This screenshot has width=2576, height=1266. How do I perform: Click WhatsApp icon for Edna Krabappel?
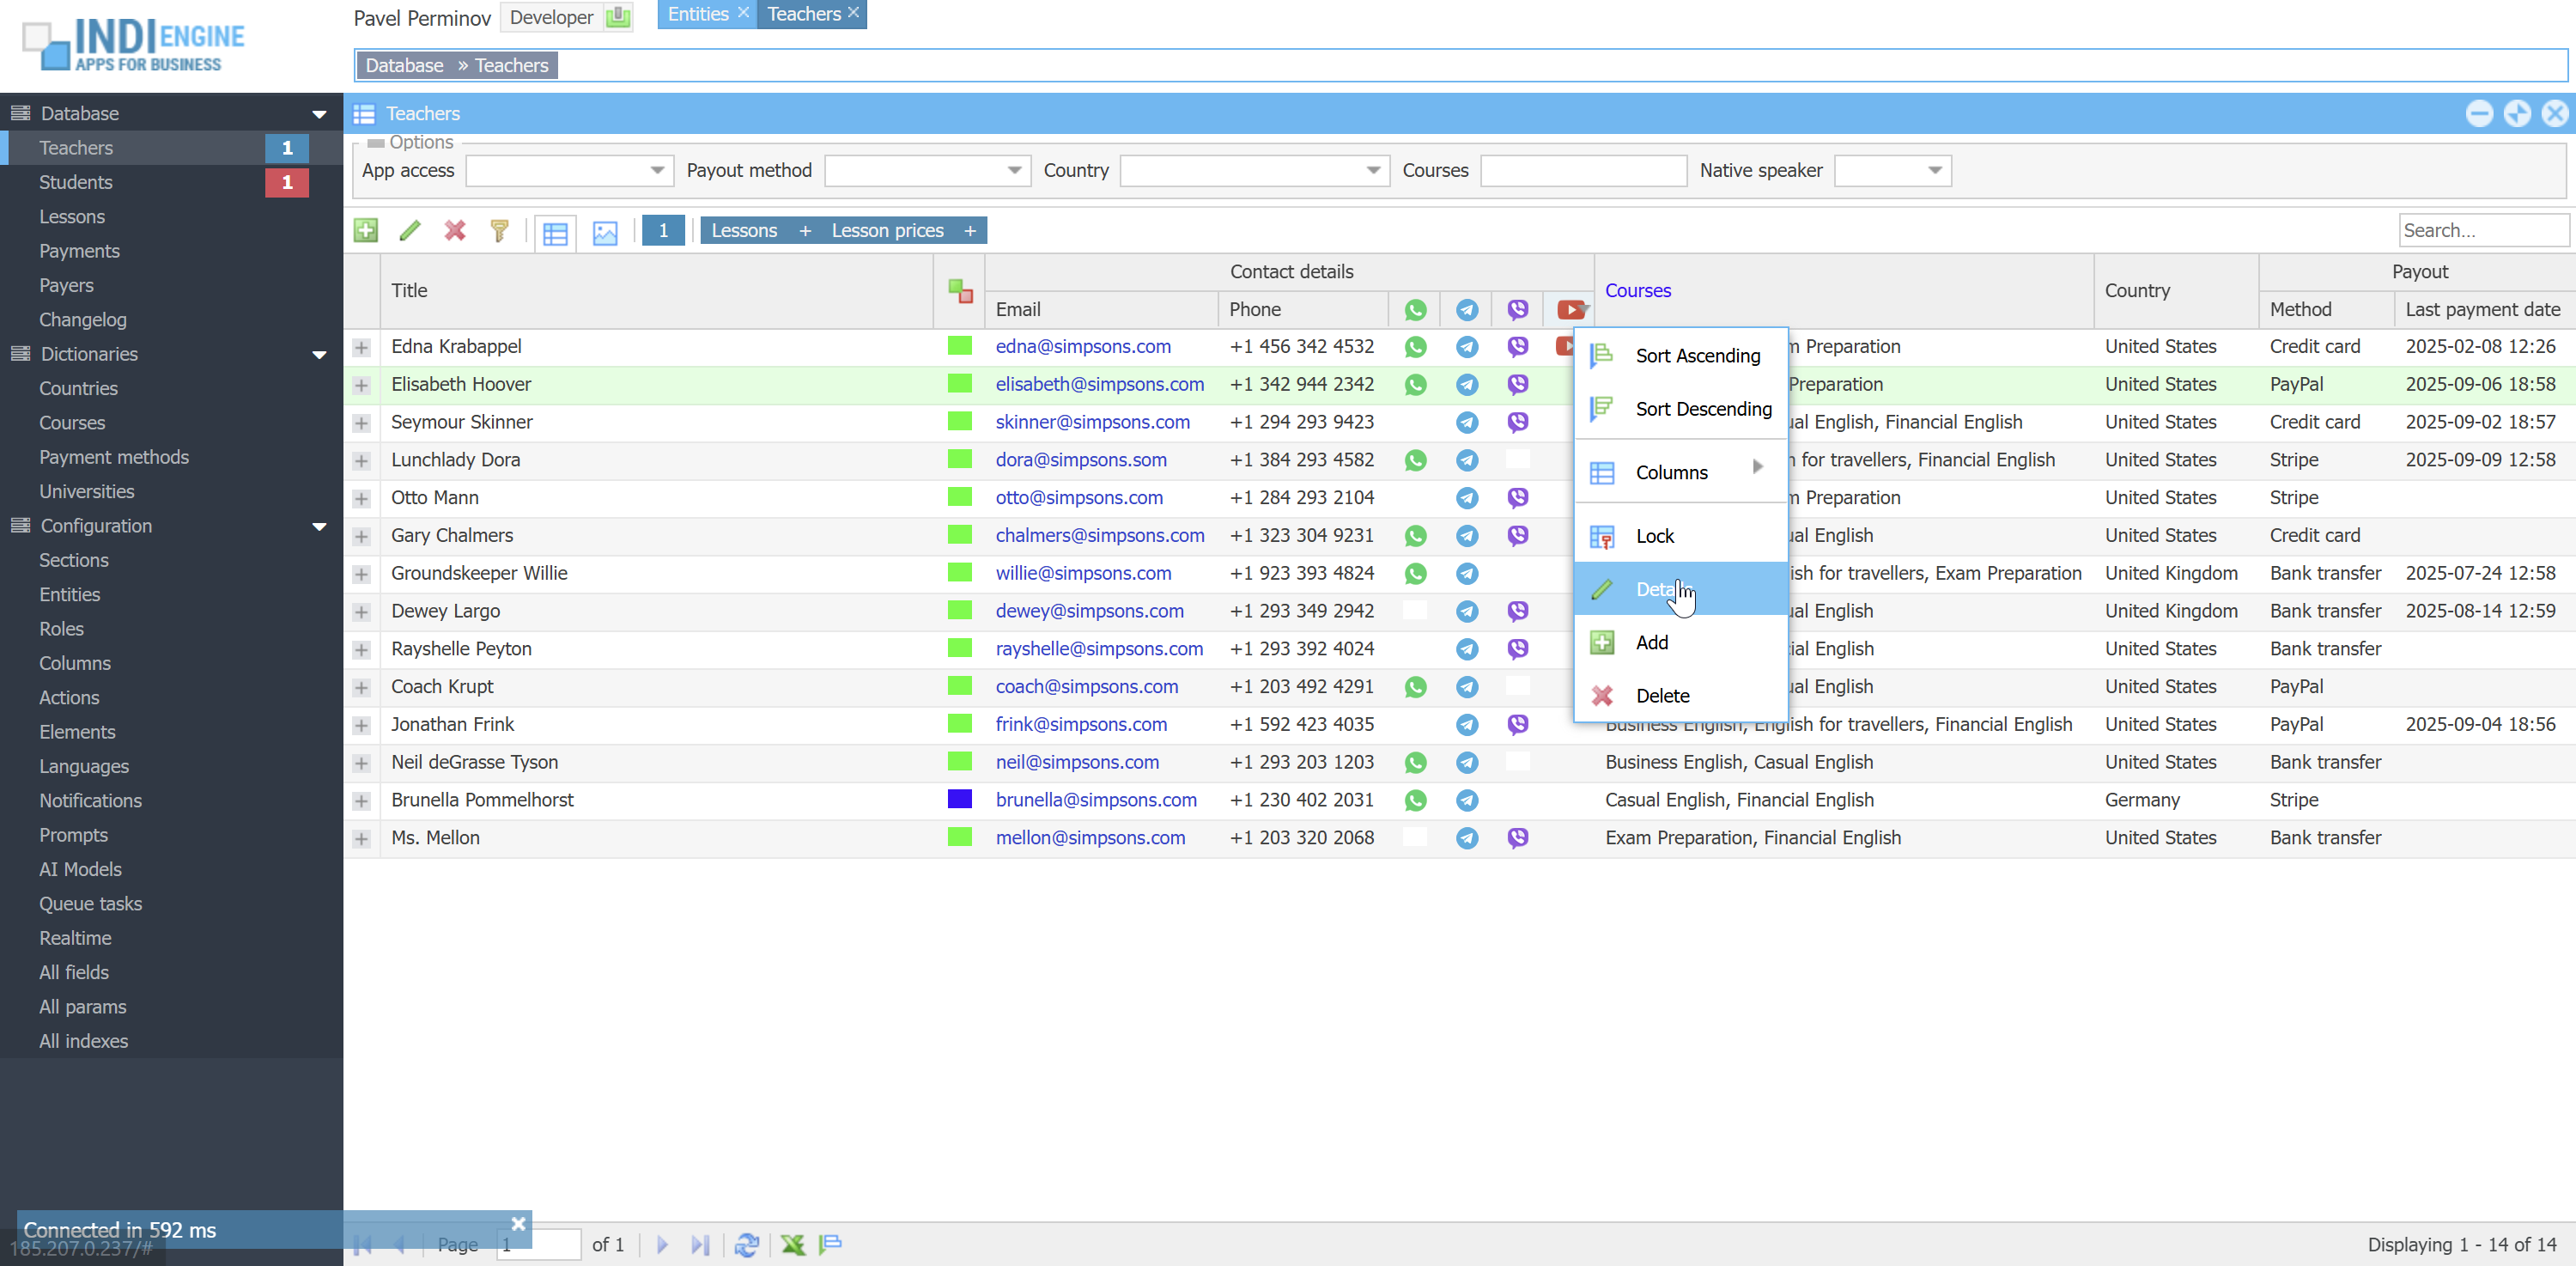click(1415, 347)
